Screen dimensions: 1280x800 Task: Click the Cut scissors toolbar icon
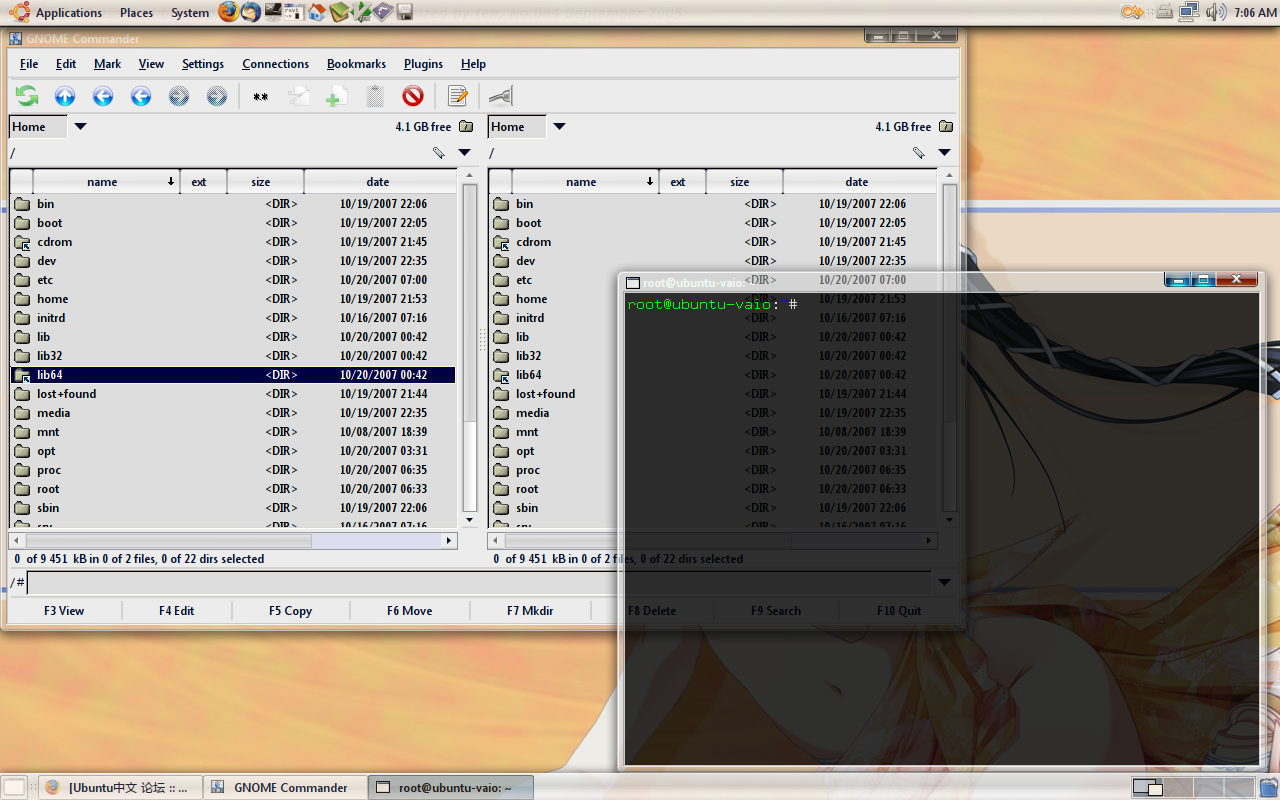pos(298,96)
